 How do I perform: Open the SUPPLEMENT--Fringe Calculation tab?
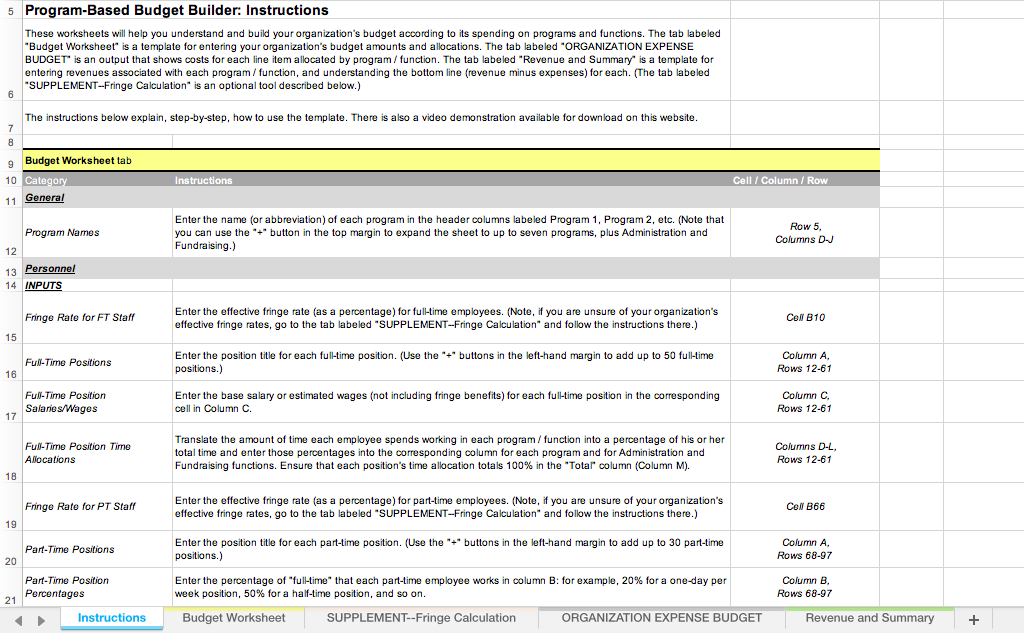click(421, 618)
